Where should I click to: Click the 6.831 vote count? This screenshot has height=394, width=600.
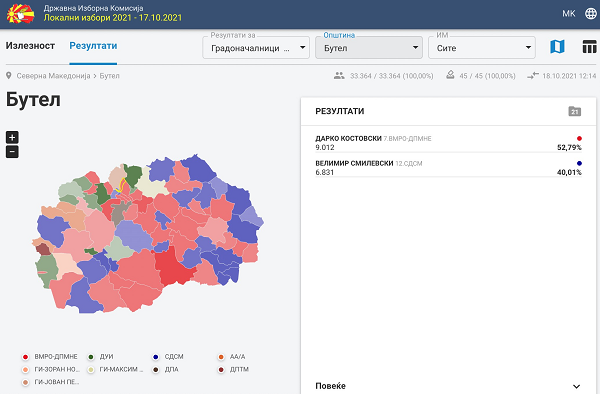(x=324, y=172)
